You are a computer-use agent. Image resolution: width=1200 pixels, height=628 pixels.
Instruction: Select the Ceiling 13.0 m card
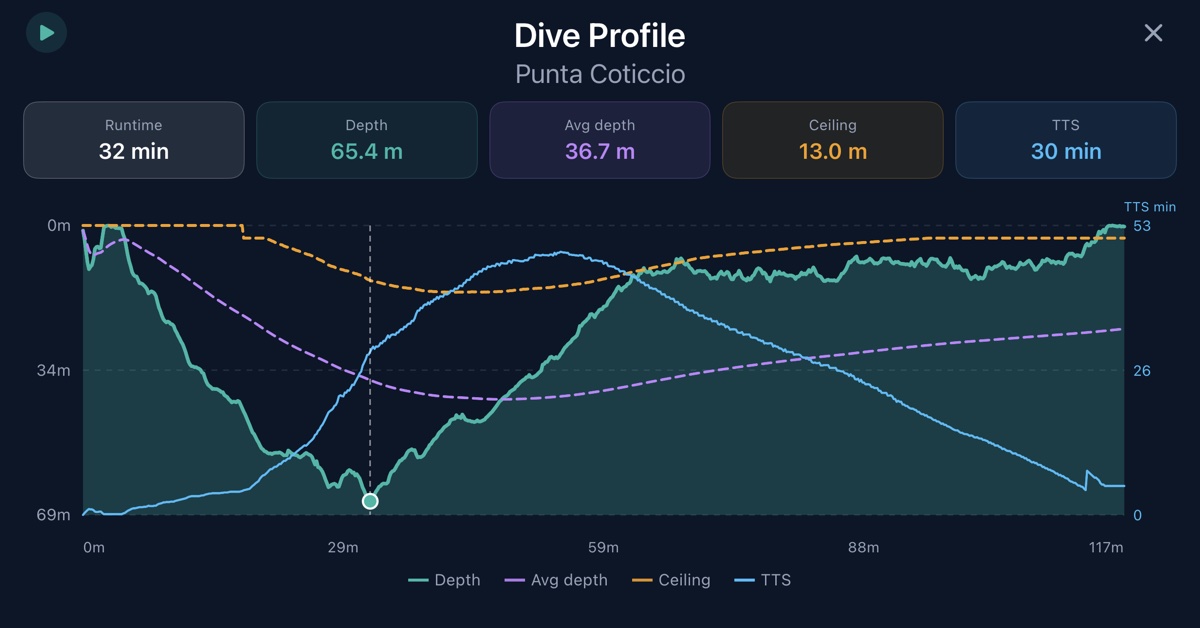click(x=833, y=140)
